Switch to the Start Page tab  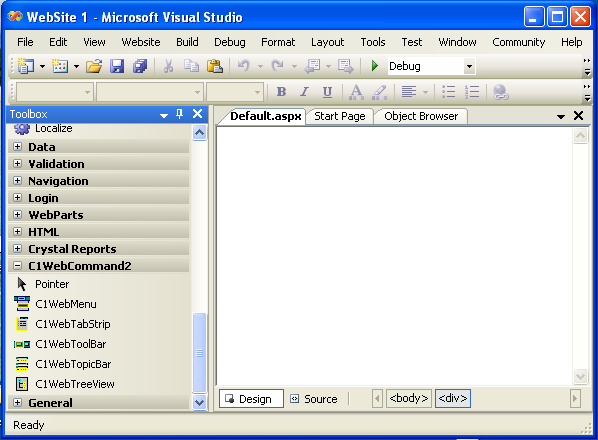(340, 116)
